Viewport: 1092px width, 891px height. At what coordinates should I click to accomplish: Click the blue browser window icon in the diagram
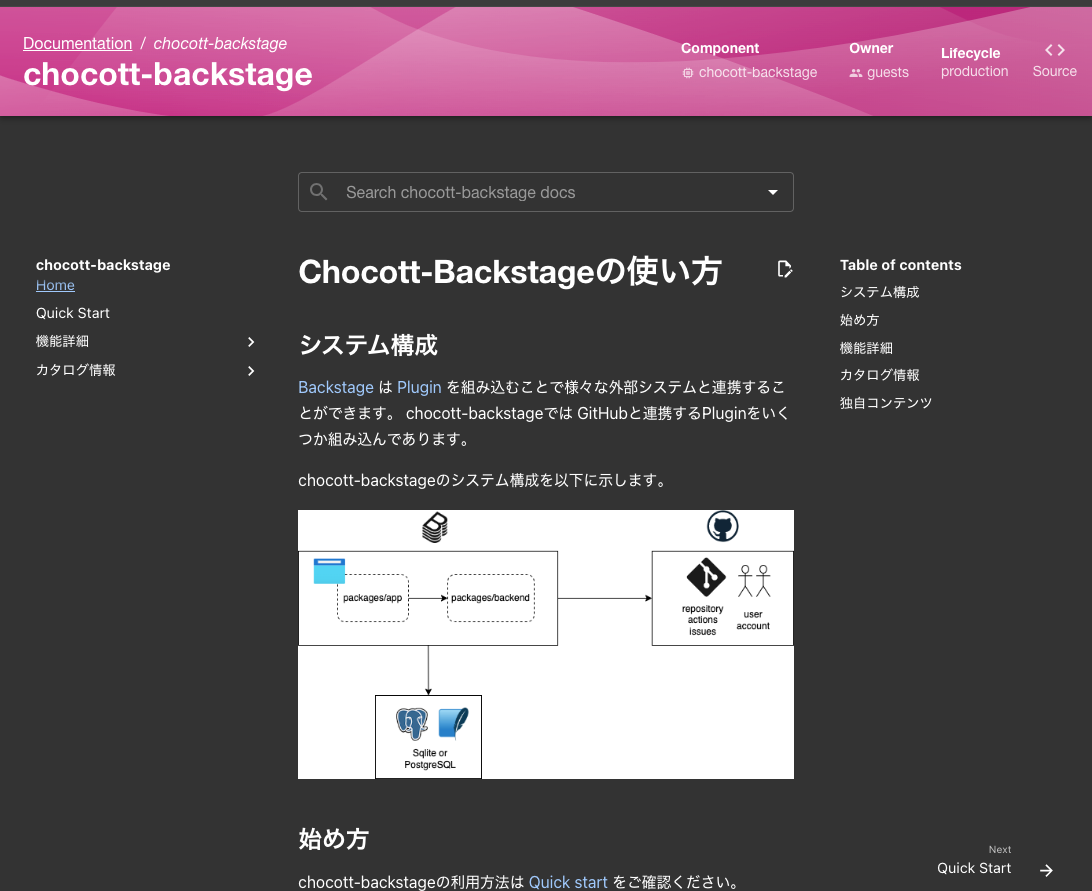click(329, 571)
